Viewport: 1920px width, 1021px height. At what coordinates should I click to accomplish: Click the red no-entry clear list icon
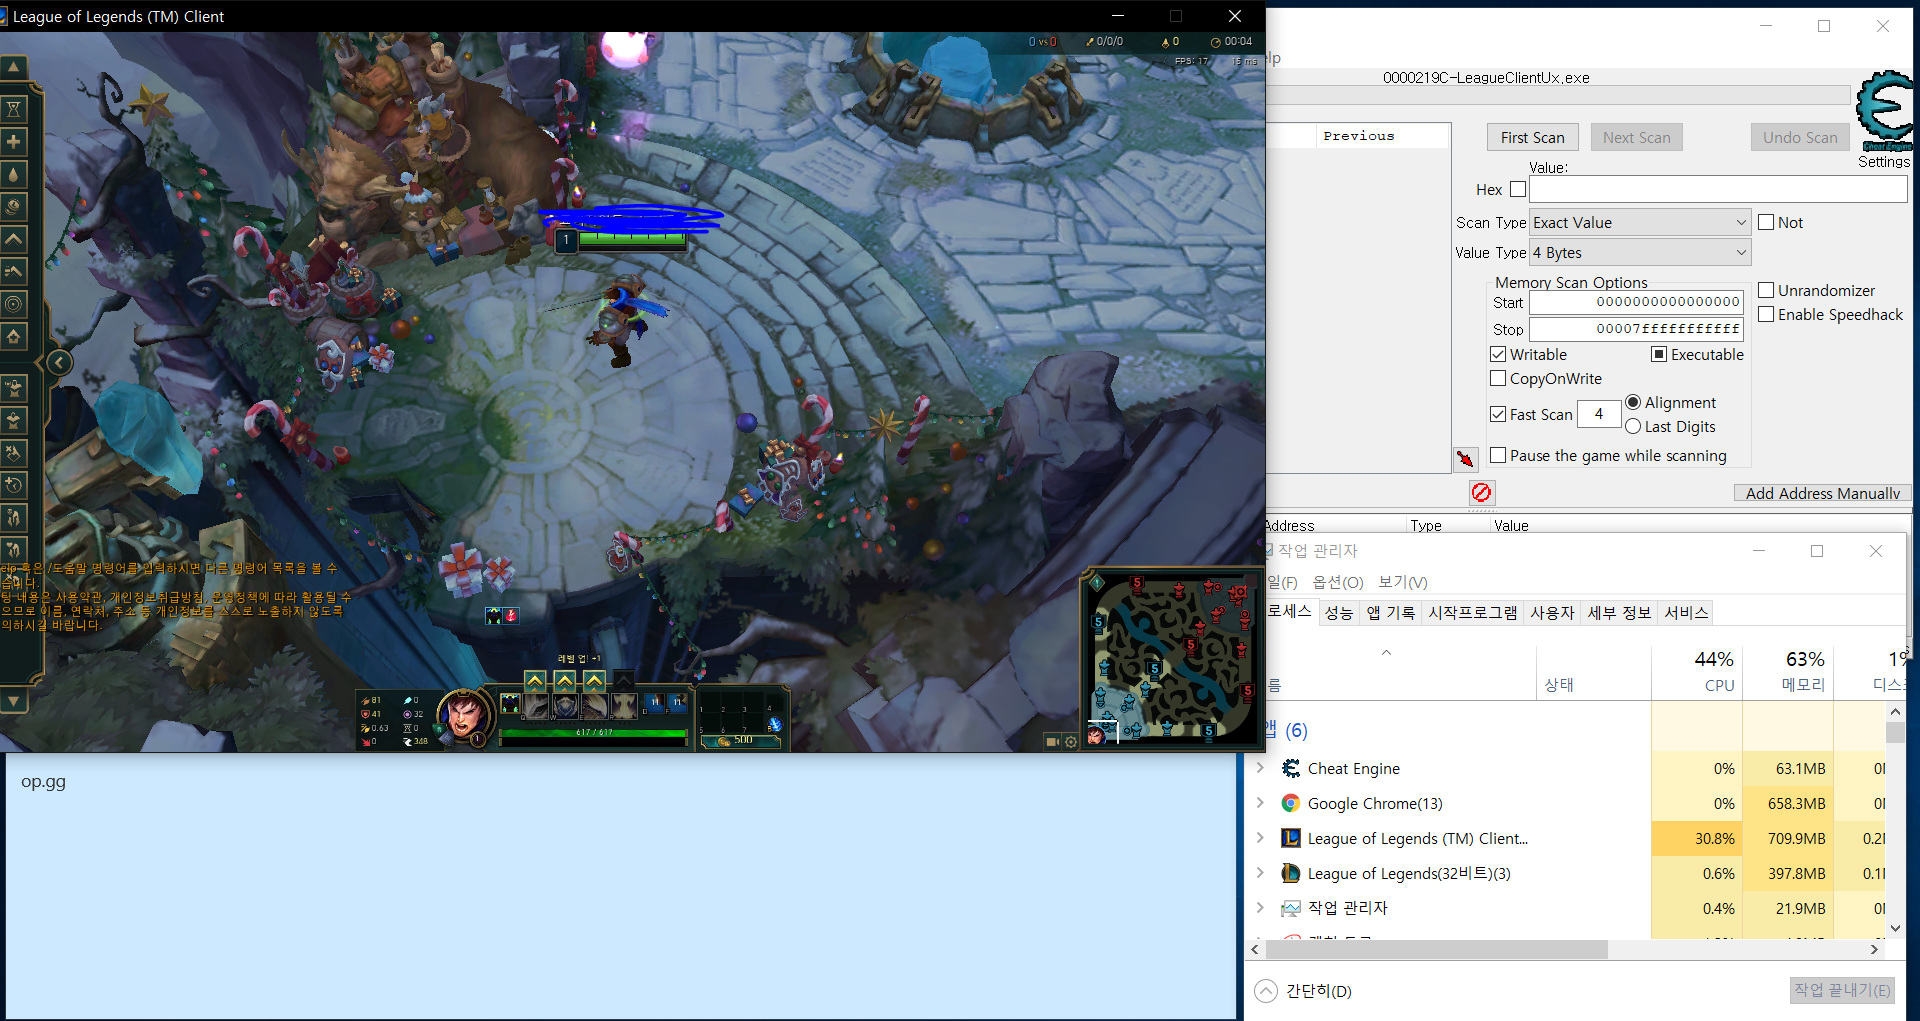1481,492
